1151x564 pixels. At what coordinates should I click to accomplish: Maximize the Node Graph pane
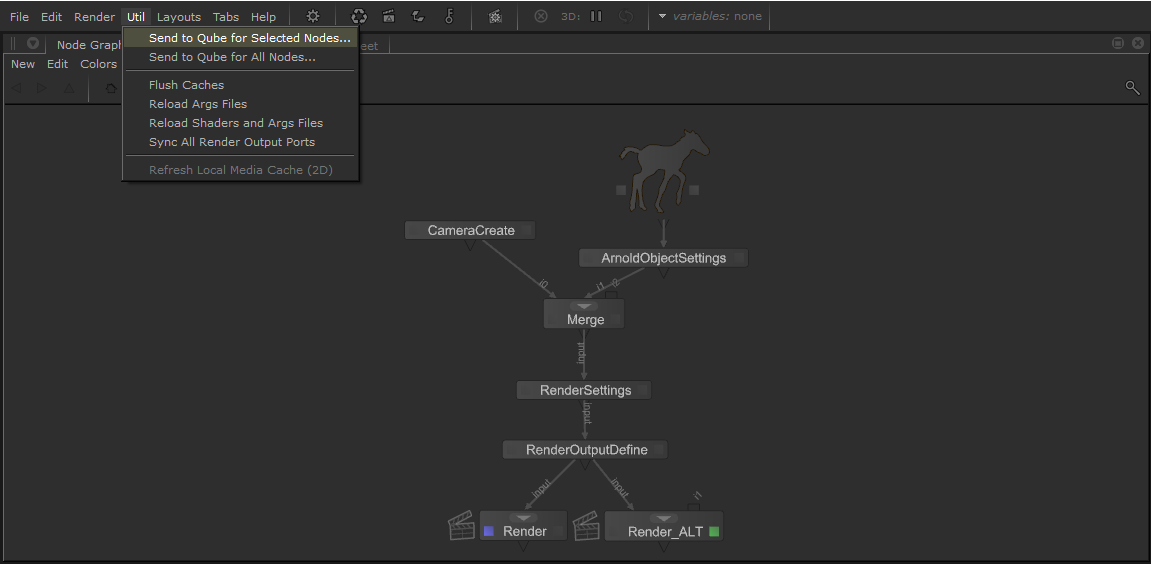1118,43
